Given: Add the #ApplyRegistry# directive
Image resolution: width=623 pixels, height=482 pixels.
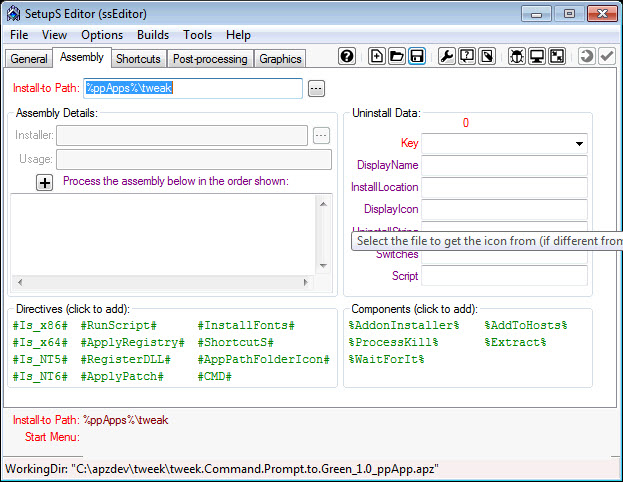Looking at the screenshot, I should click(132, 343).
